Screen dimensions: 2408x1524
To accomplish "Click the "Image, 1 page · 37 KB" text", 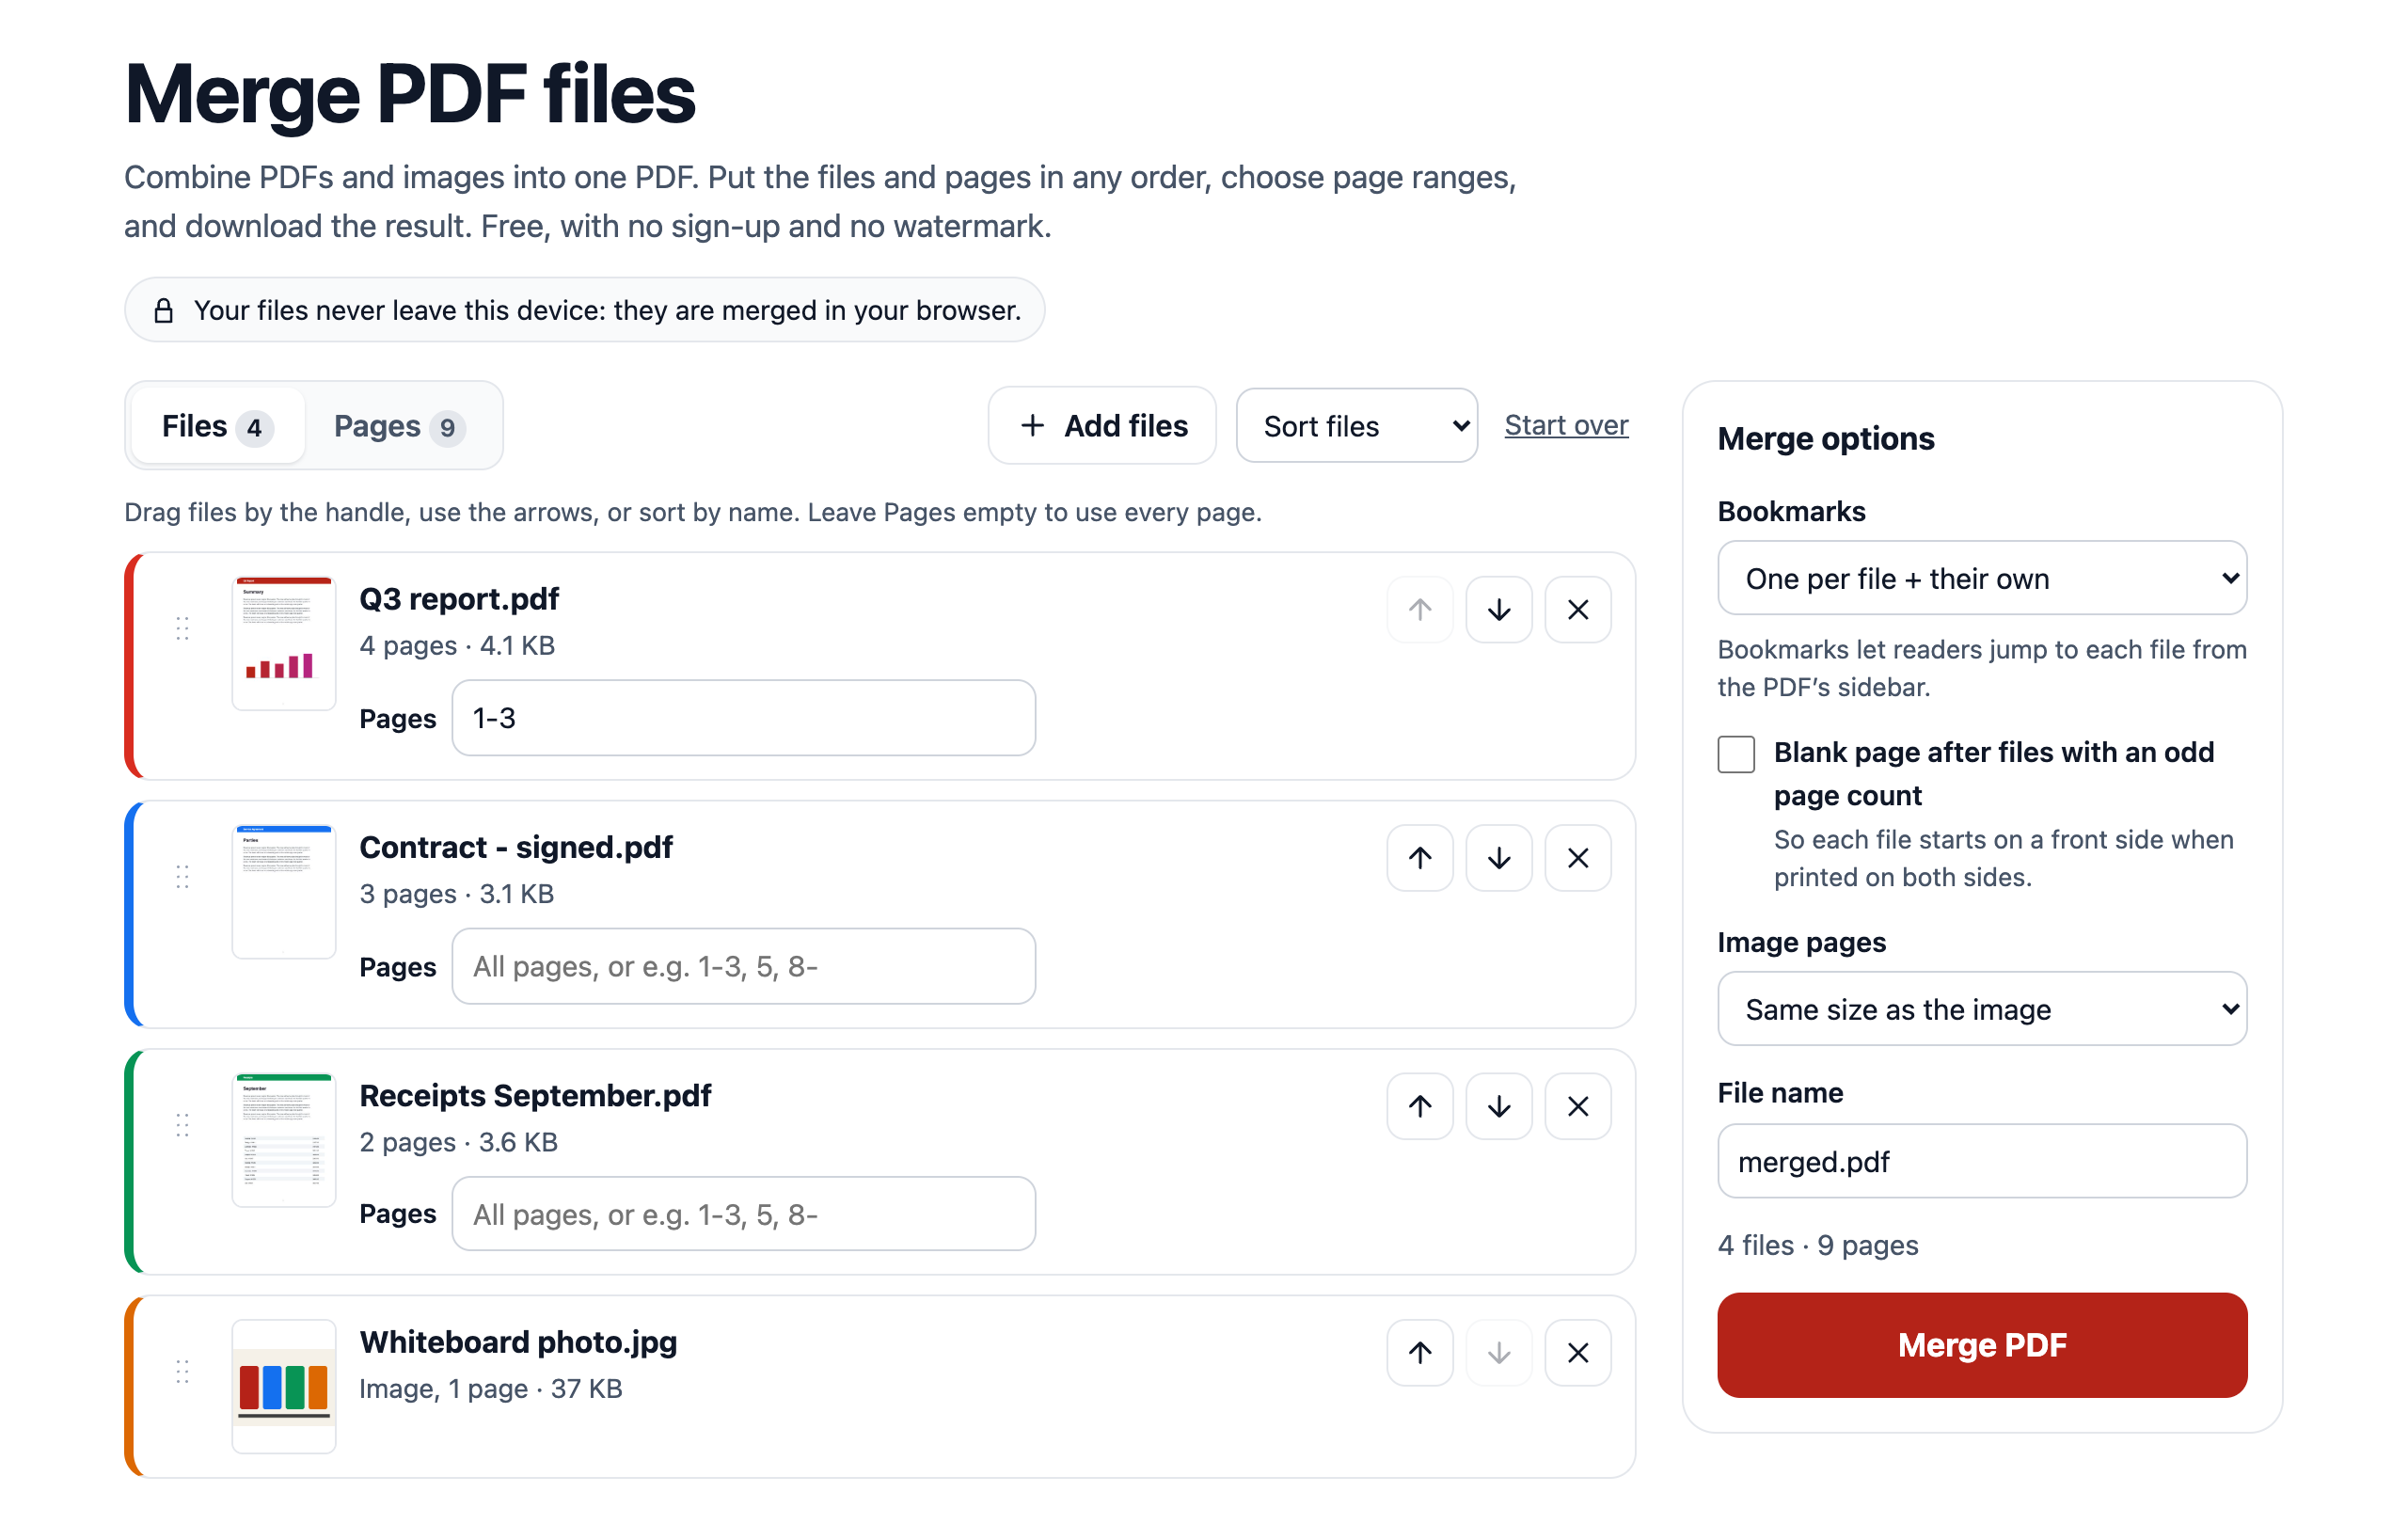I will [x=490, y=1389].
